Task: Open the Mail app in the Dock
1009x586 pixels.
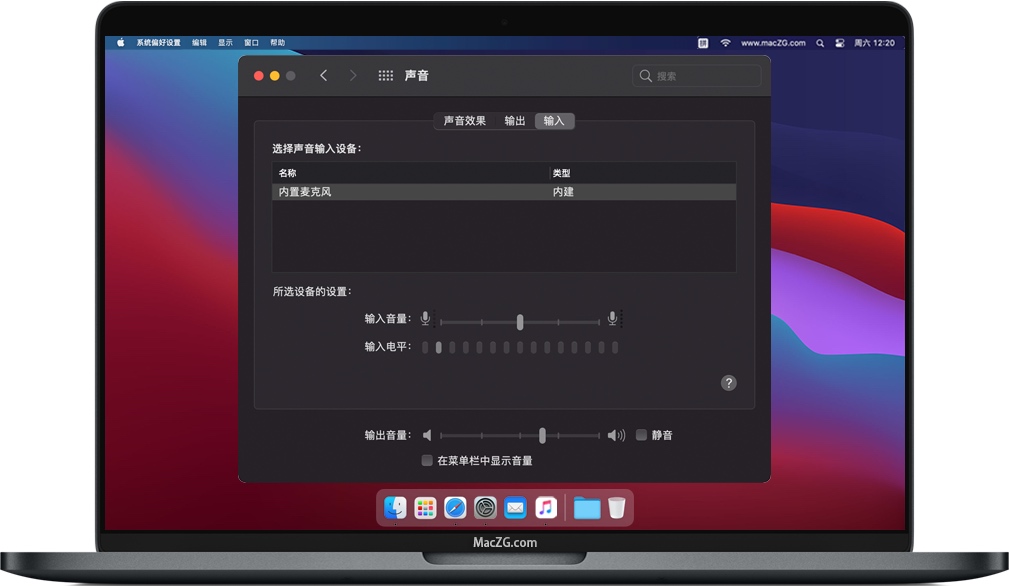Action: (x=516, y=508)
